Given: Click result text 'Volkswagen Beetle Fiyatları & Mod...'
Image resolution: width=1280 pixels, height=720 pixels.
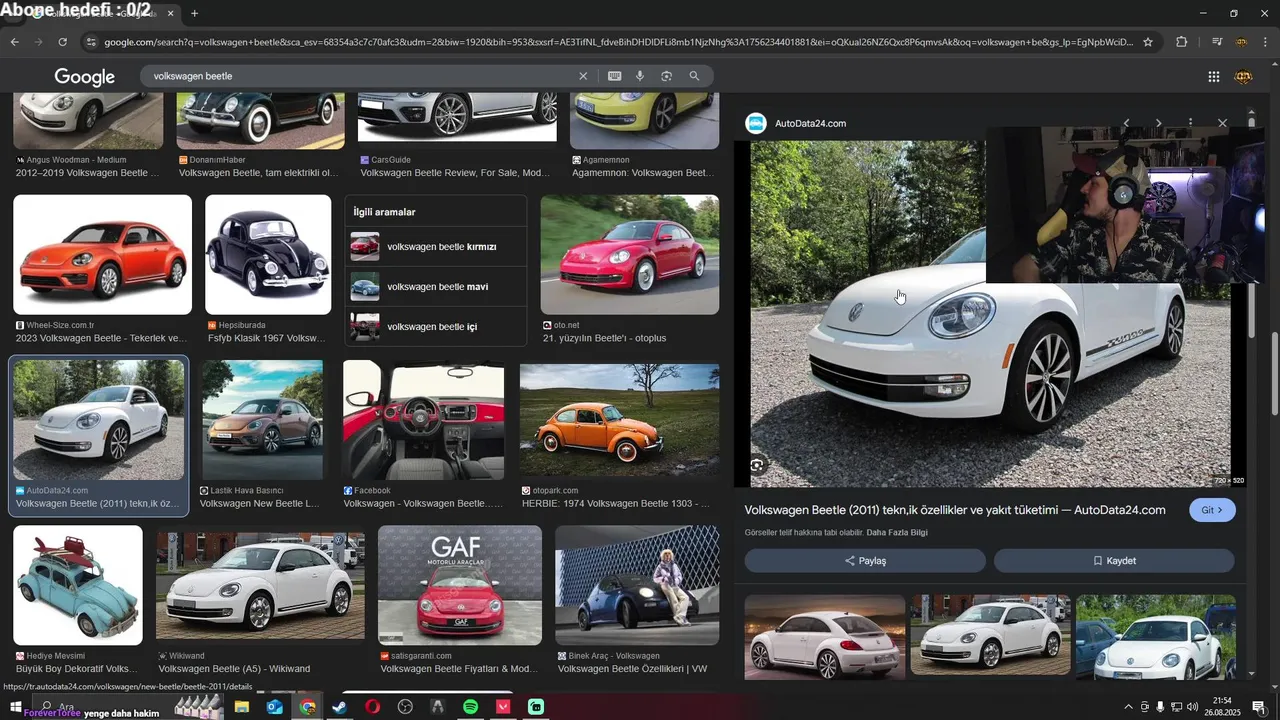Looking at the screenshot, I should pyautogui.click(x=458, y=668).
